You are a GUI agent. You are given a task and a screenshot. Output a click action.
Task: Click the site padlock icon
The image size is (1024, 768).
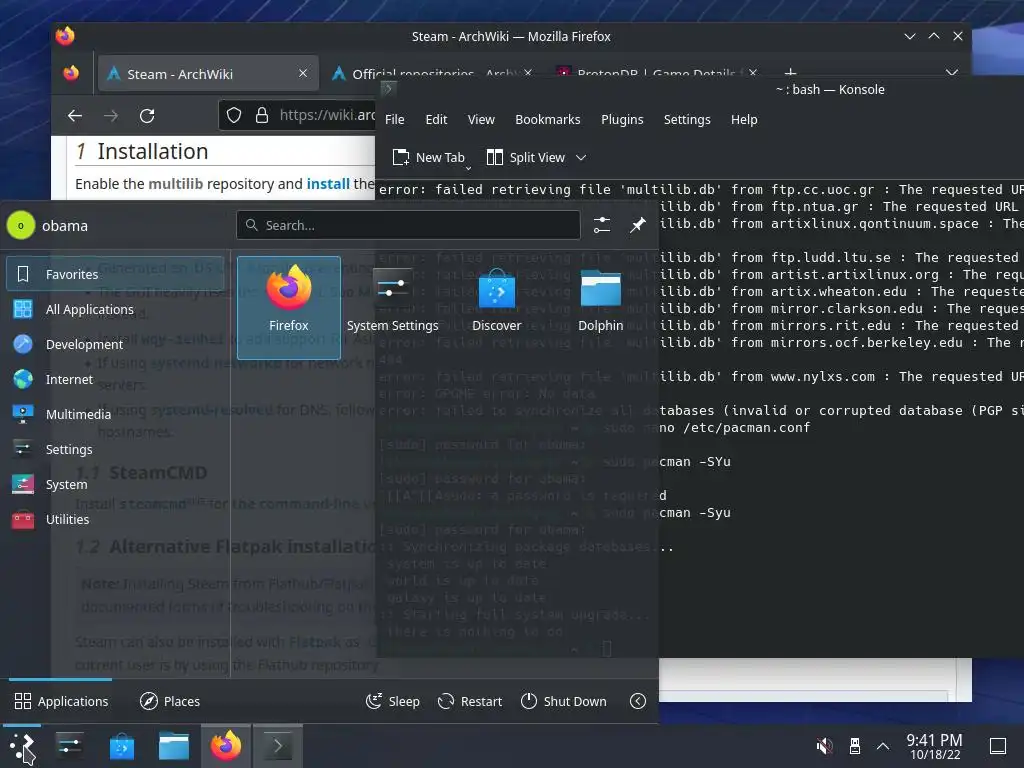[262, 116]
